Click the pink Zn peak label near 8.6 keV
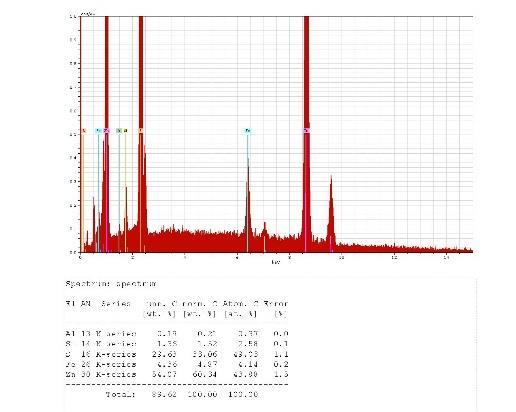The height and width of the screenshot is (412, 516). click(306, 131)
